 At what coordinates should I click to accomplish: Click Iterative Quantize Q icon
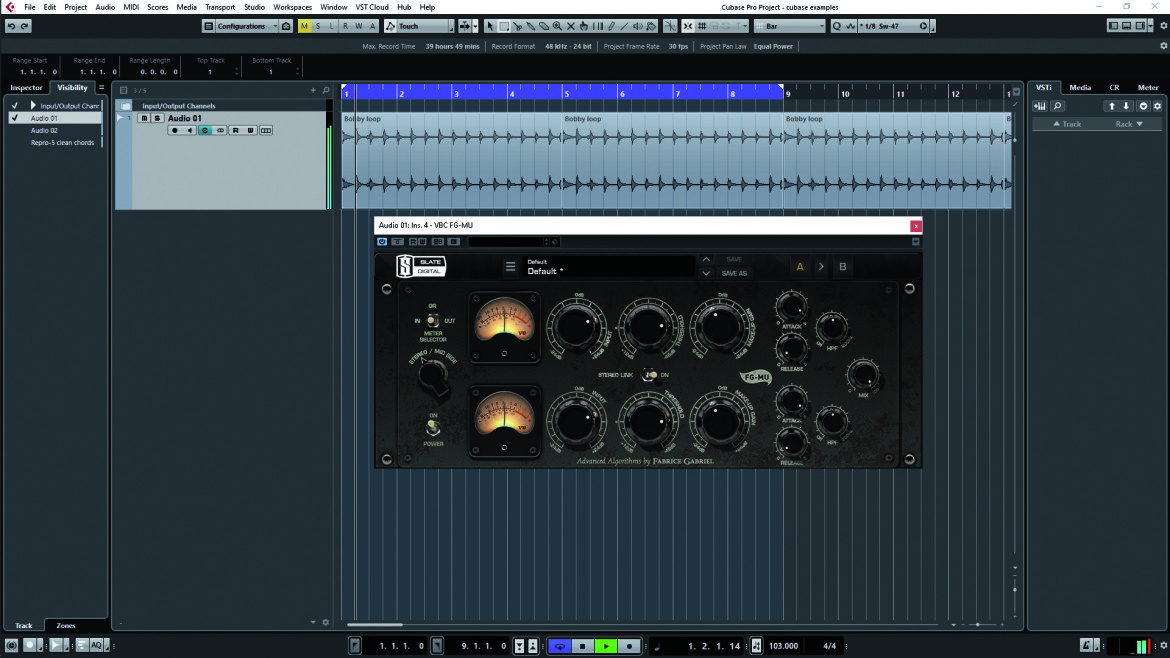(x=836, y=26)
